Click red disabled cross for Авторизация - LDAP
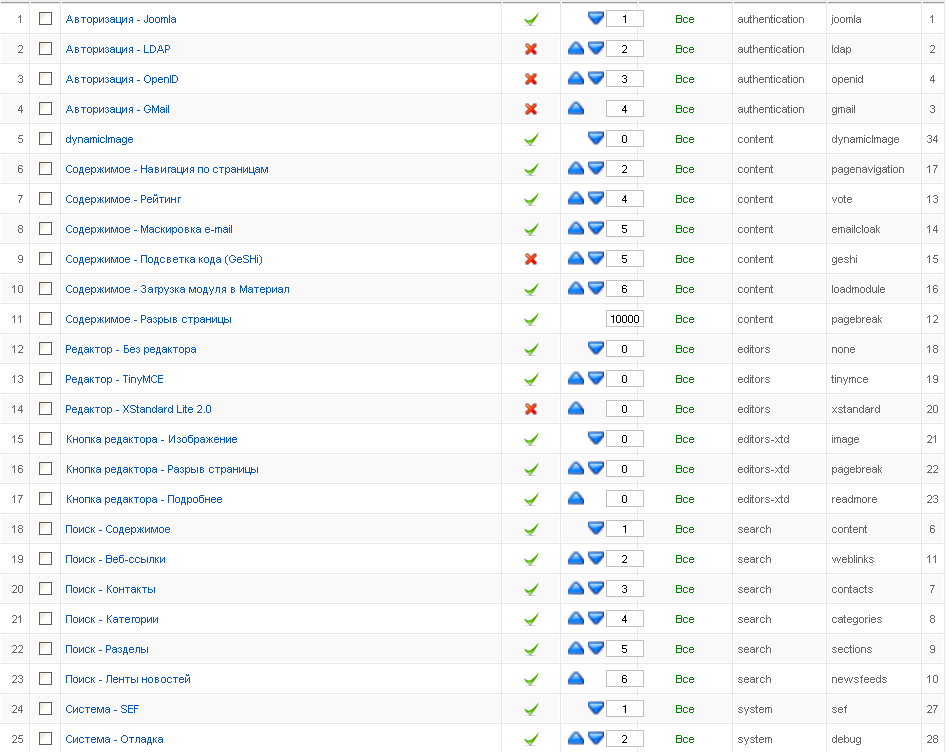 pos(531,49)
